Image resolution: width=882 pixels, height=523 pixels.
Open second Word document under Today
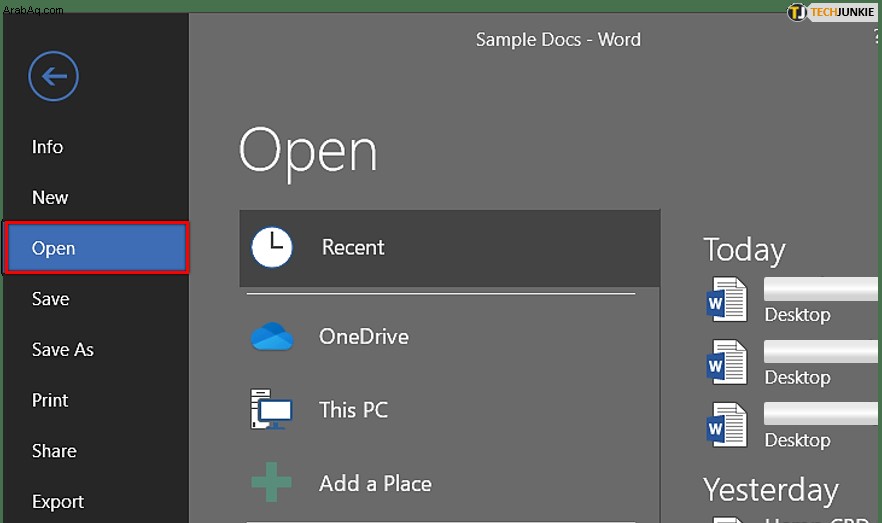(727, 362)
